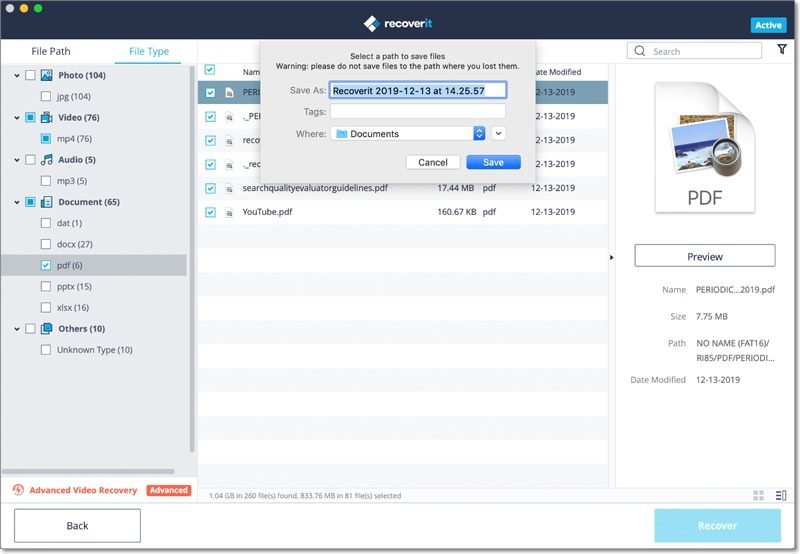Viewport: 800px width, 554px height.
Task: Click the Date Modified column header
Action: pos(557,72)
